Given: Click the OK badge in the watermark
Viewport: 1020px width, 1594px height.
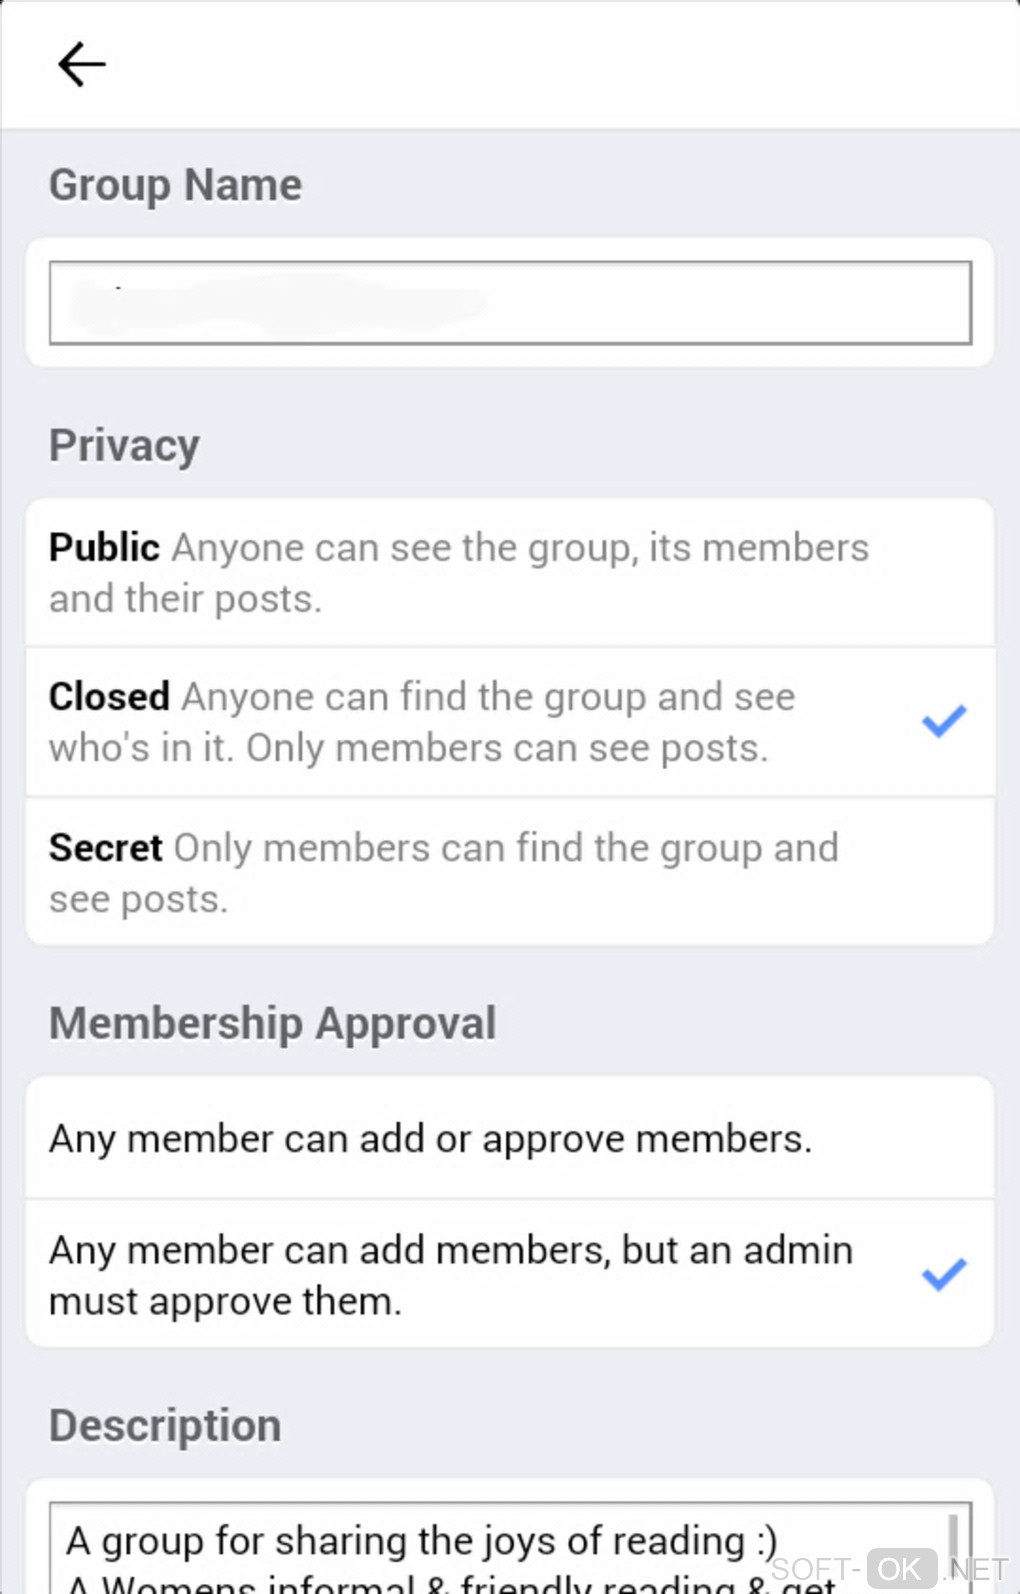Looking at the screenshot, I should (x=900, y=1569).
